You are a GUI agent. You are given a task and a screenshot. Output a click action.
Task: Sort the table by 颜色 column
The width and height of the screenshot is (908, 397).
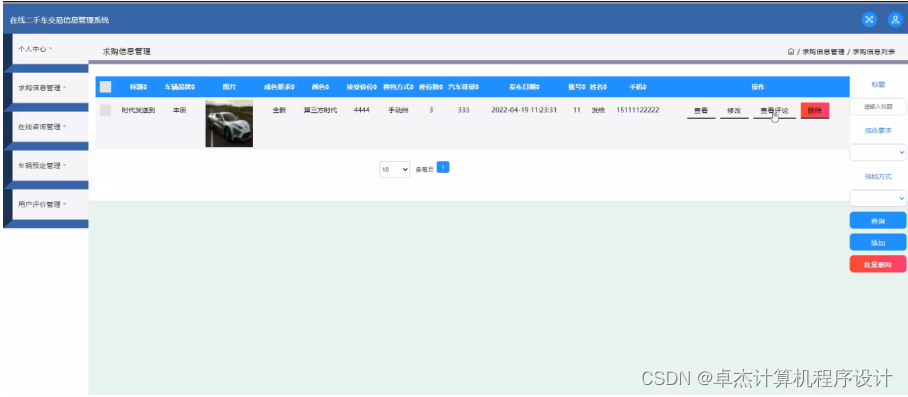pyautogui.click(x=320, y=87)
